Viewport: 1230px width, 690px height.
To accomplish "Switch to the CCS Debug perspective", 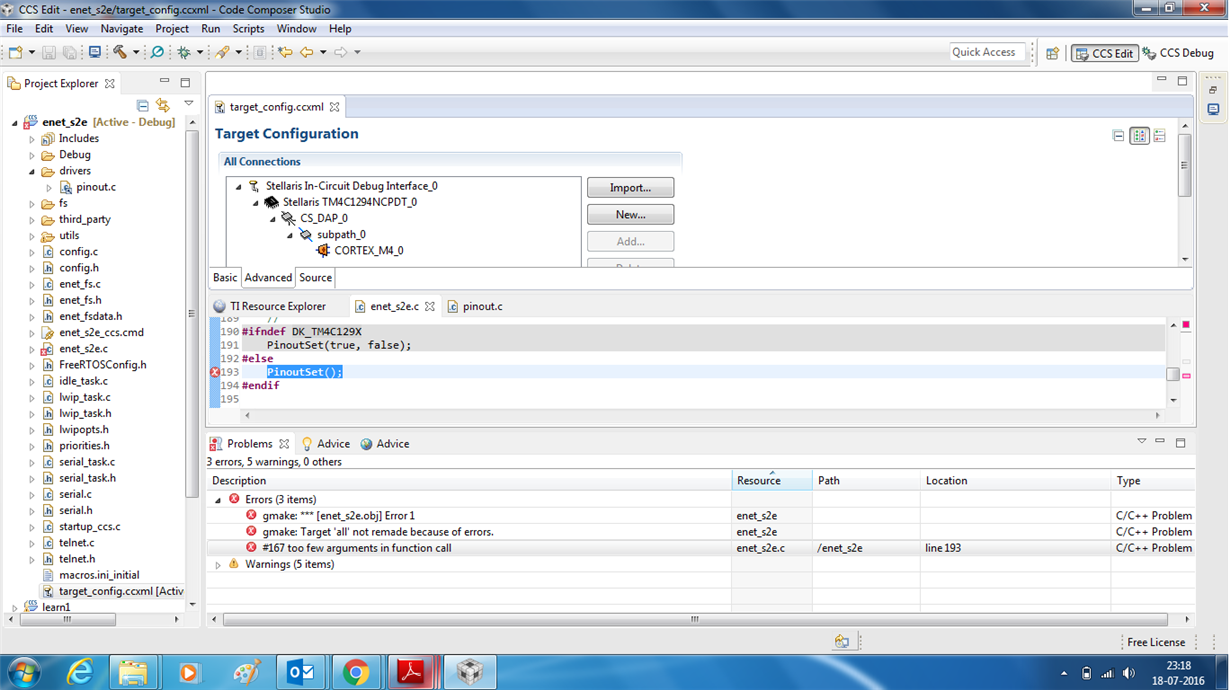I will point(1178,53).
